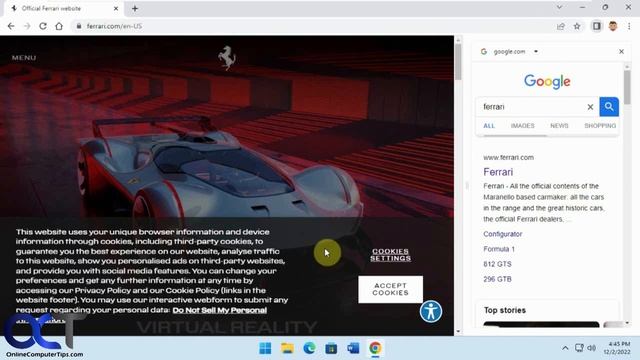Click the side panel resize handle
Screen dimensions: 640x360
coord(467,186)
